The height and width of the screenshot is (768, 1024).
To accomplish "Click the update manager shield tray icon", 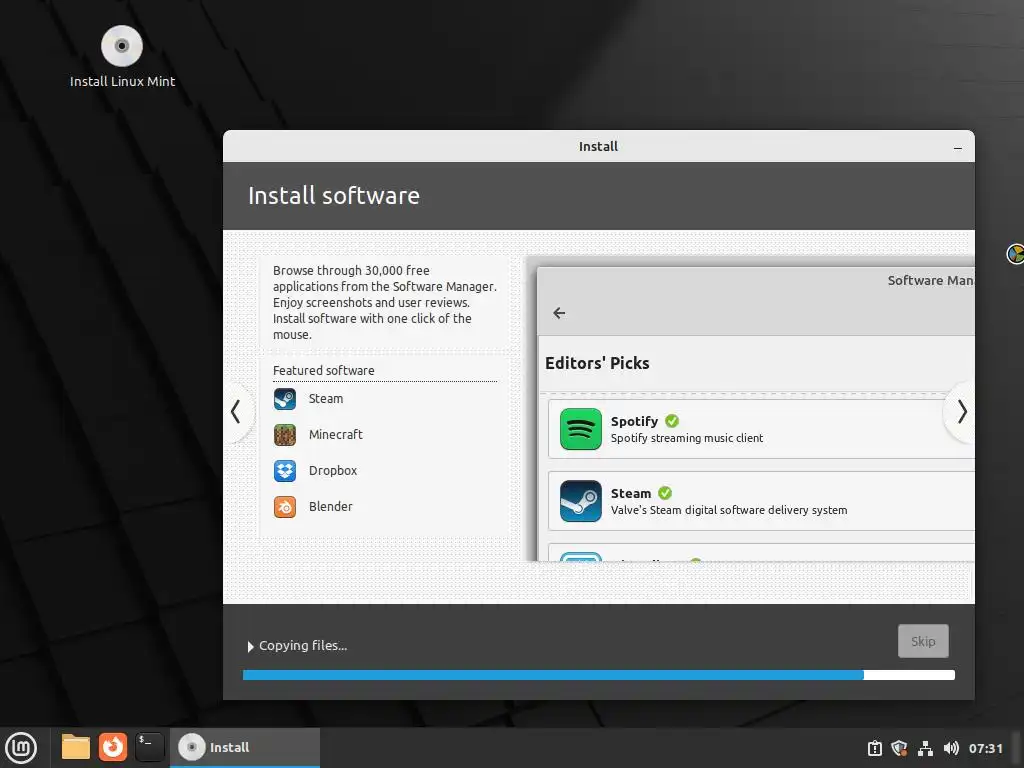I will [899, 748].
